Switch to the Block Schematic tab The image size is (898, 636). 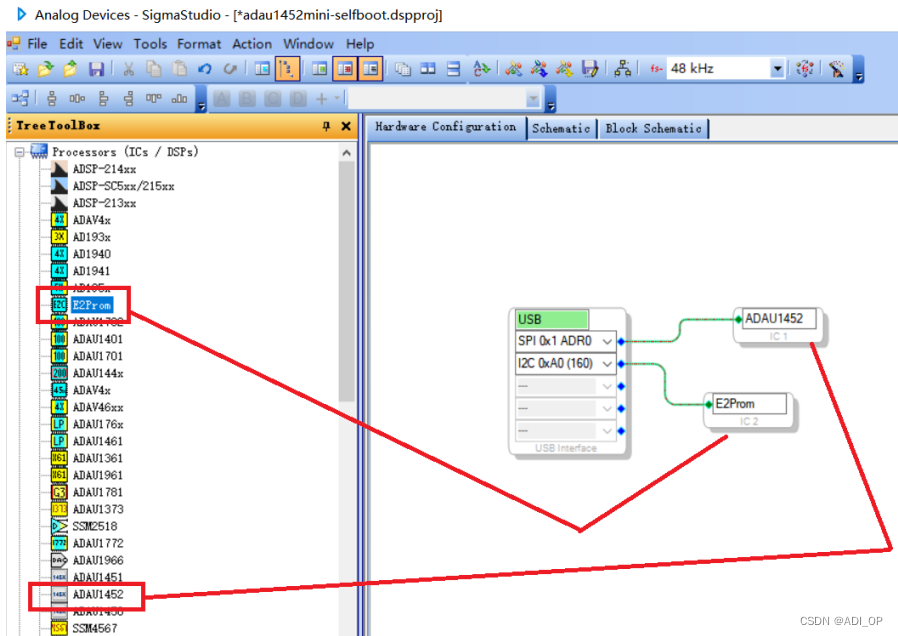pos(653,128)
